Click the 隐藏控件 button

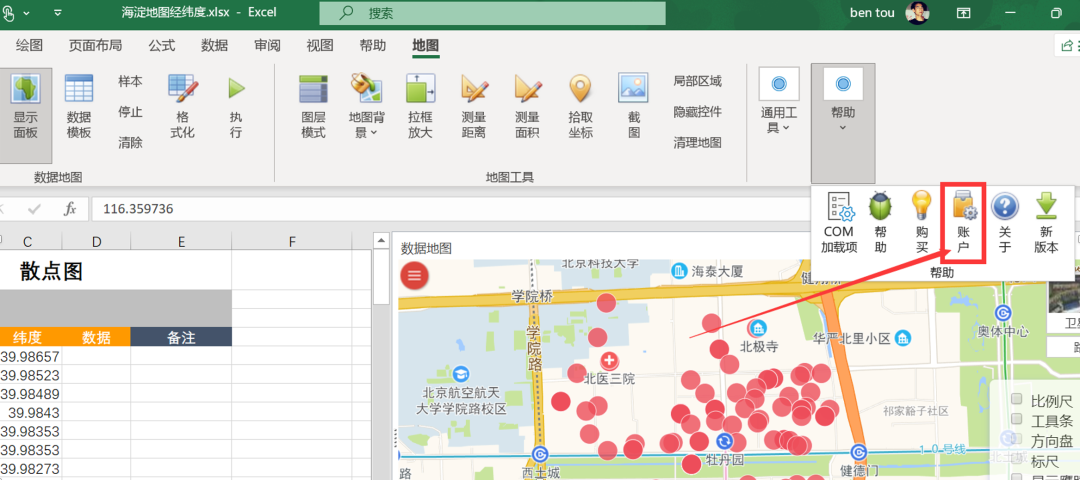click(x=698, y=112)
